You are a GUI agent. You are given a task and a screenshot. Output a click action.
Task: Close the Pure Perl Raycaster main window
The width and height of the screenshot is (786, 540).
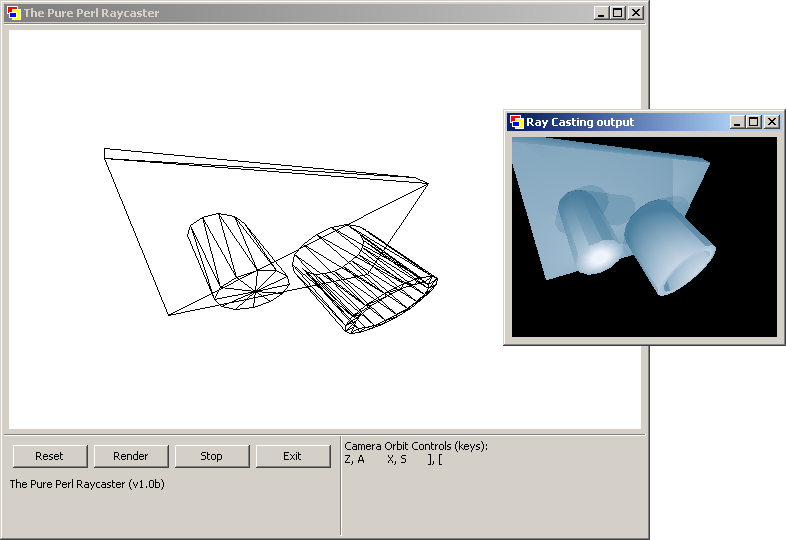click(636, 13)
